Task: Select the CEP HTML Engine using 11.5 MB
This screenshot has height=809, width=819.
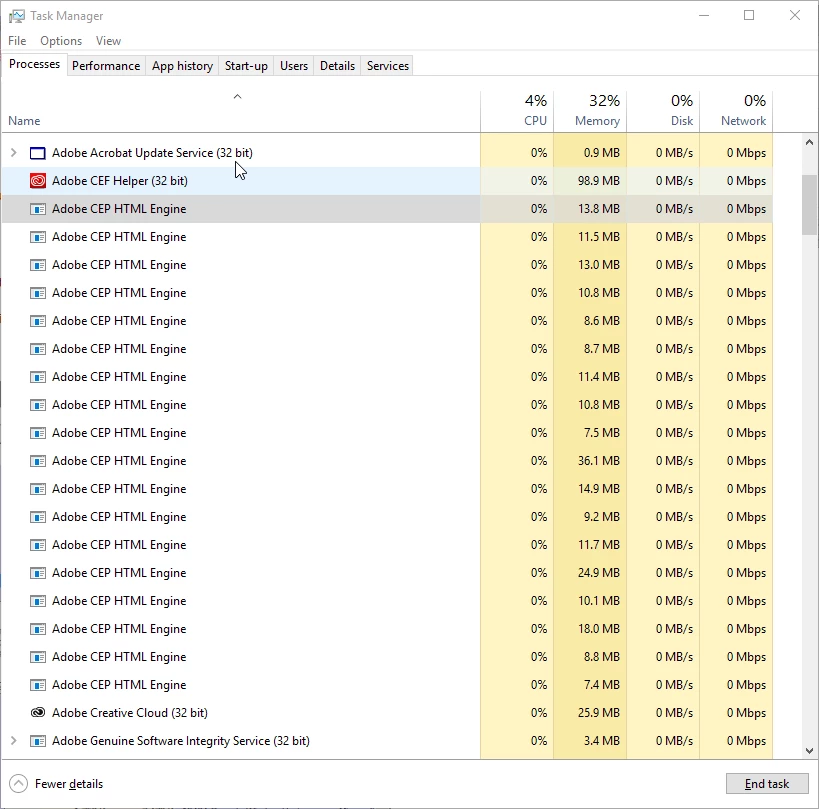Action: pyautogui.click(x=387, y=237)
